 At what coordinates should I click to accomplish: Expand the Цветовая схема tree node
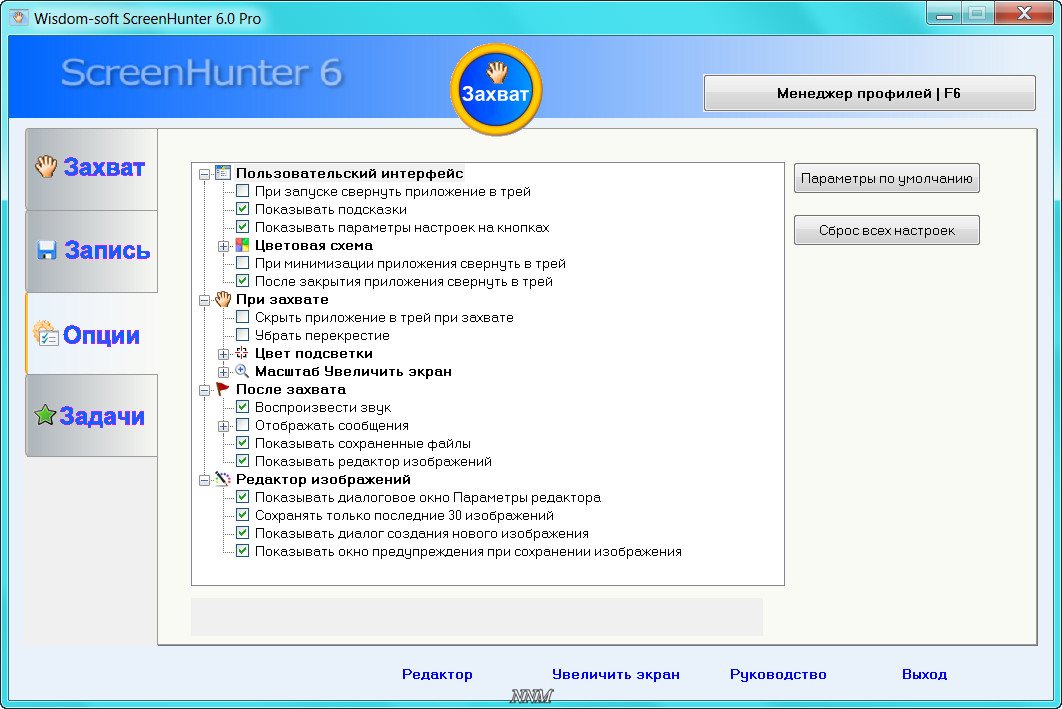click(224, 245)
